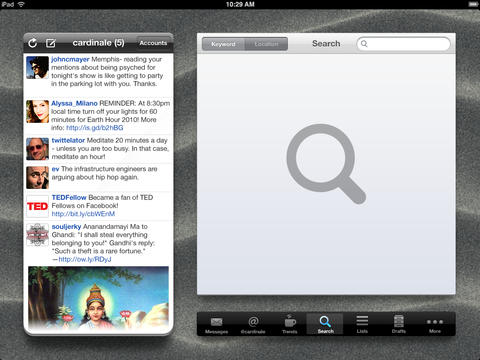Click the souljerky username link
480x360 pixels.
tap(66, 227)
